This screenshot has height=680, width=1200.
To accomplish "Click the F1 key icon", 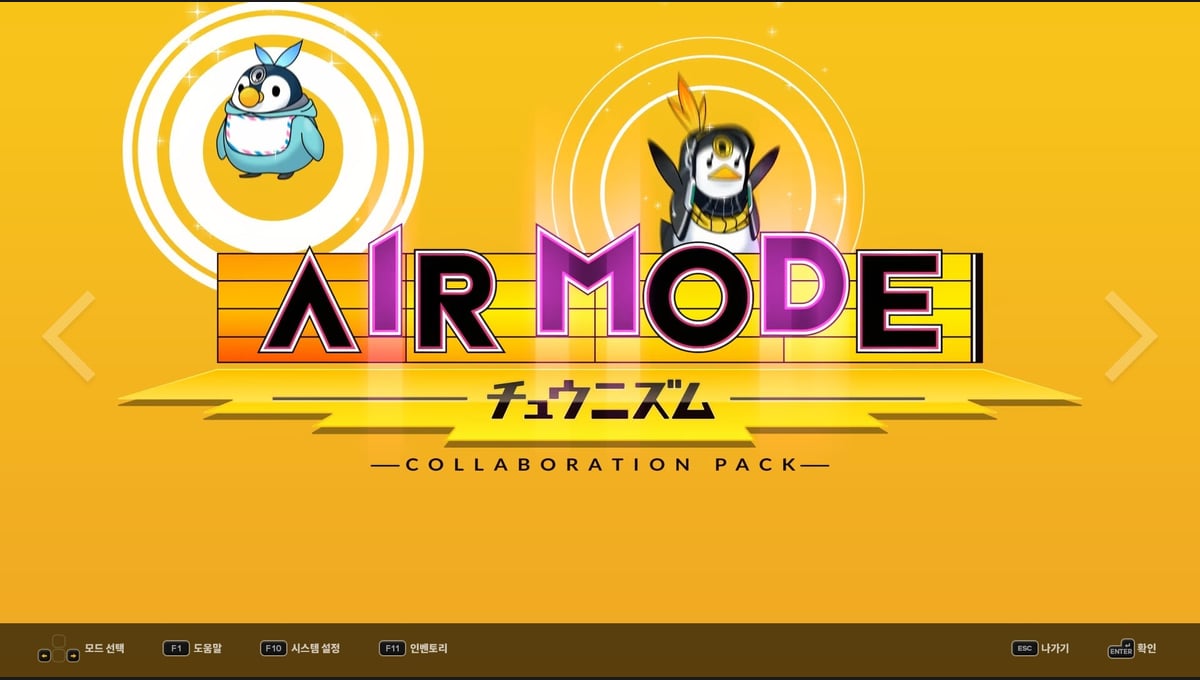I will [175, 648].
